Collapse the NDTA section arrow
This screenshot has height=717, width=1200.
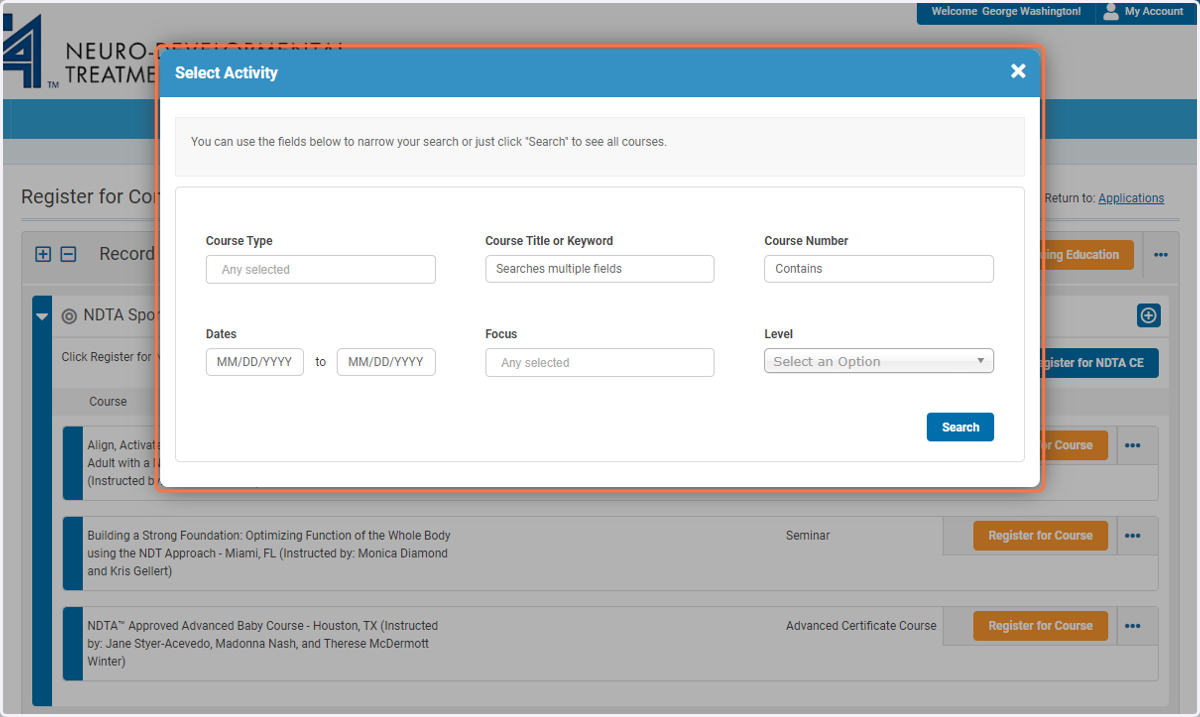pos(42,316)
